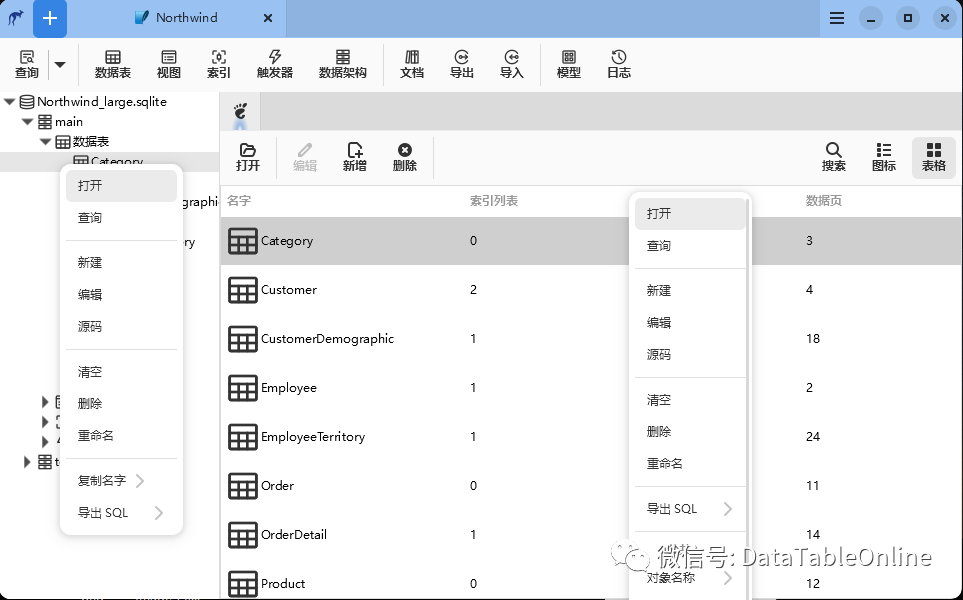Image resolution: width=963 pixels, height=600 pixels.
Task: Choose 删除 in the right context menu
Action: click(x=690, y=431)
